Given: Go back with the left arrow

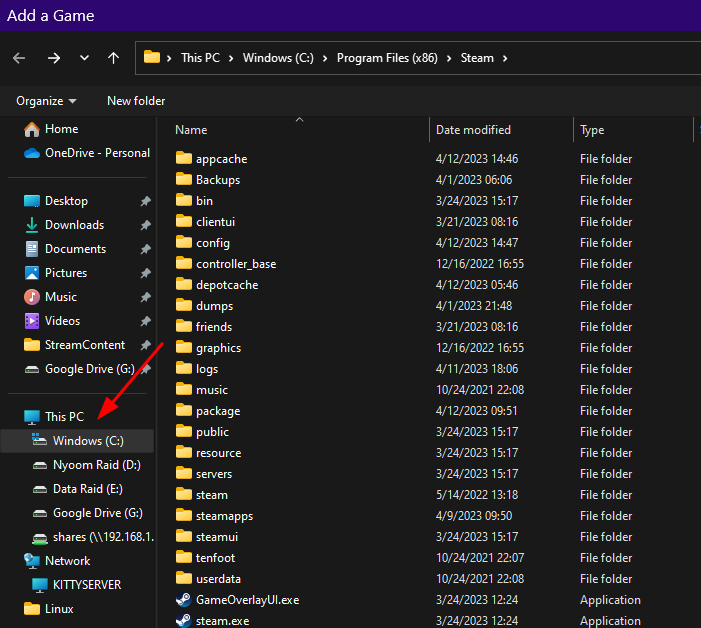Looking at the screenshot, I should 19,58.
